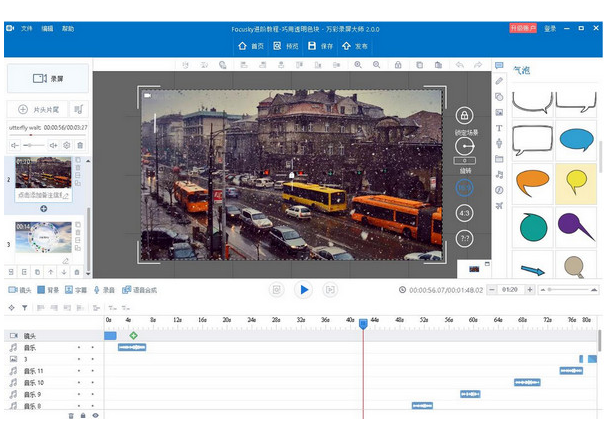Image resolution: width=604 pixels, height=440 pixels.
Task: Increase scene duration with plus button
Action: pos(530,290)
